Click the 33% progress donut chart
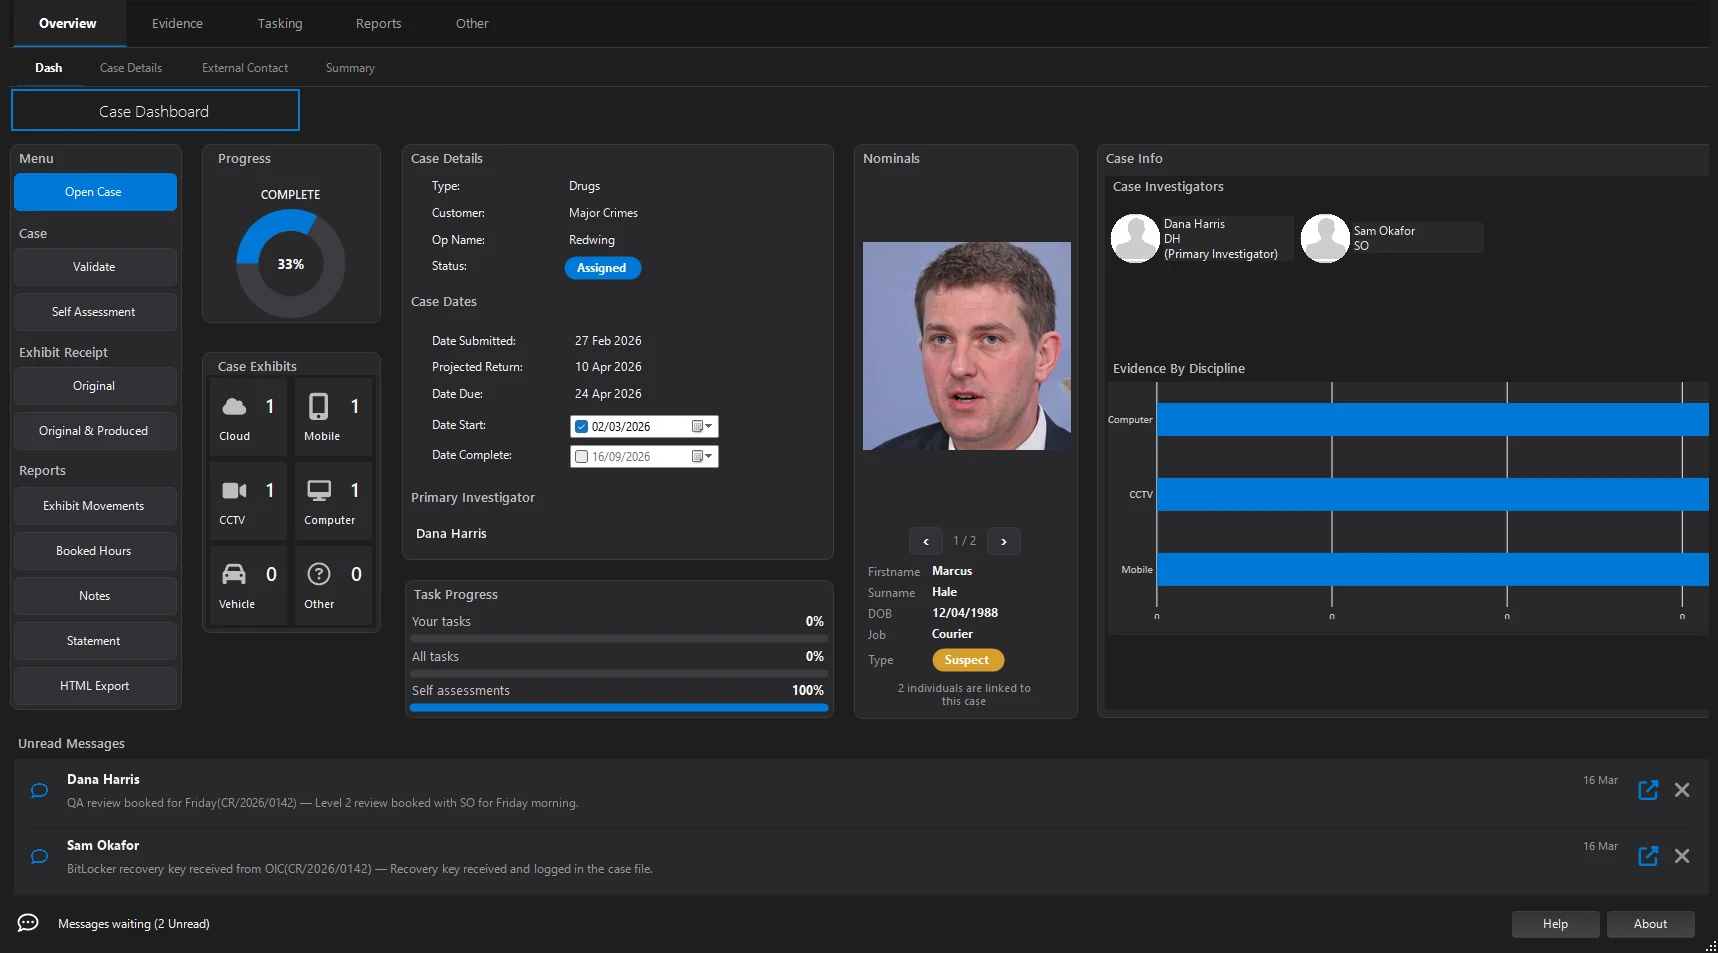1718x953 pixels. click(291, 264)
